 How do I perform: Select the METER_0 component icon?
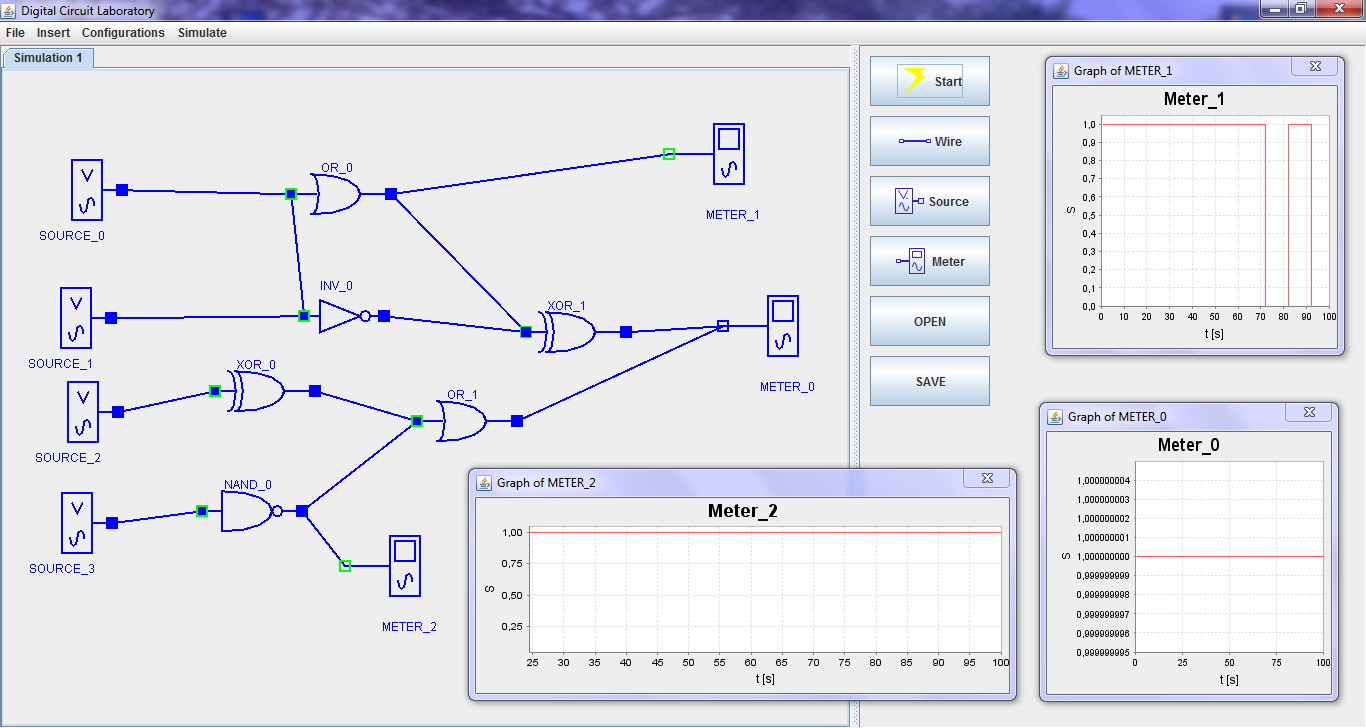pyautogui.click(x=783, y=326)
